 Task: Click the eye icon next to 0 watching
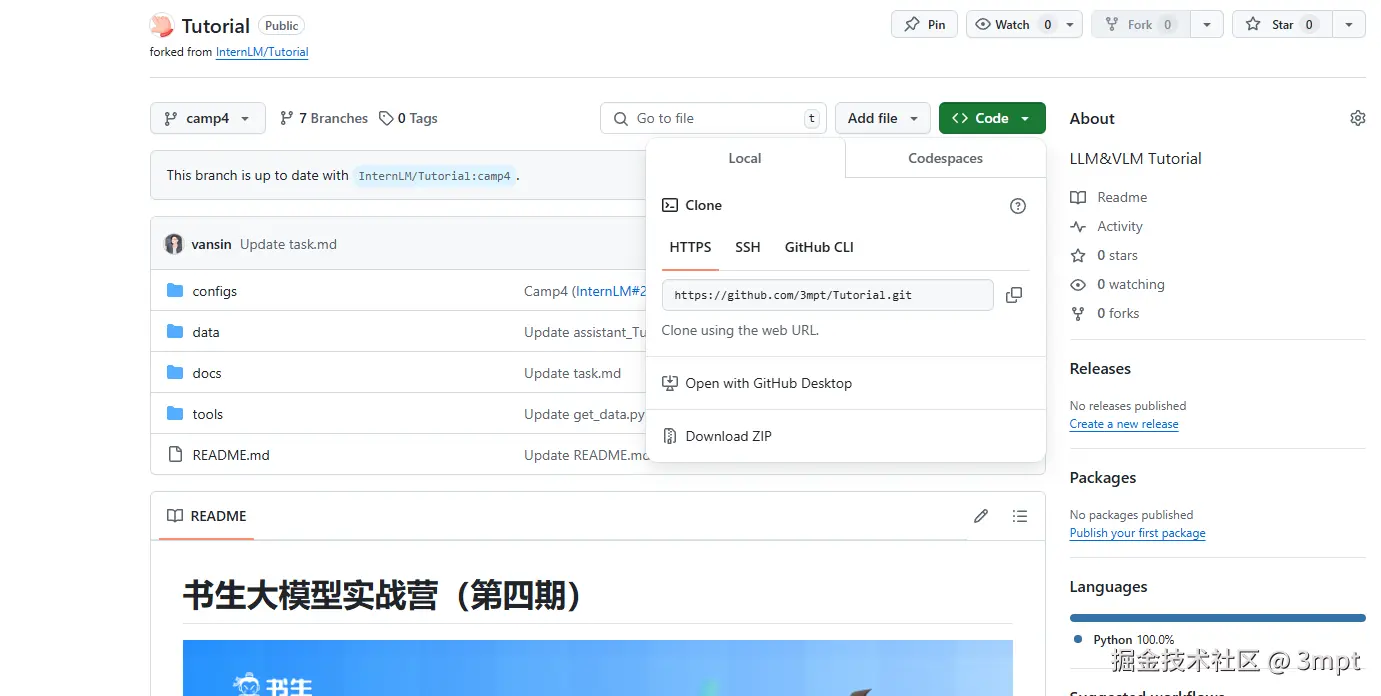tap(1078, 284)
